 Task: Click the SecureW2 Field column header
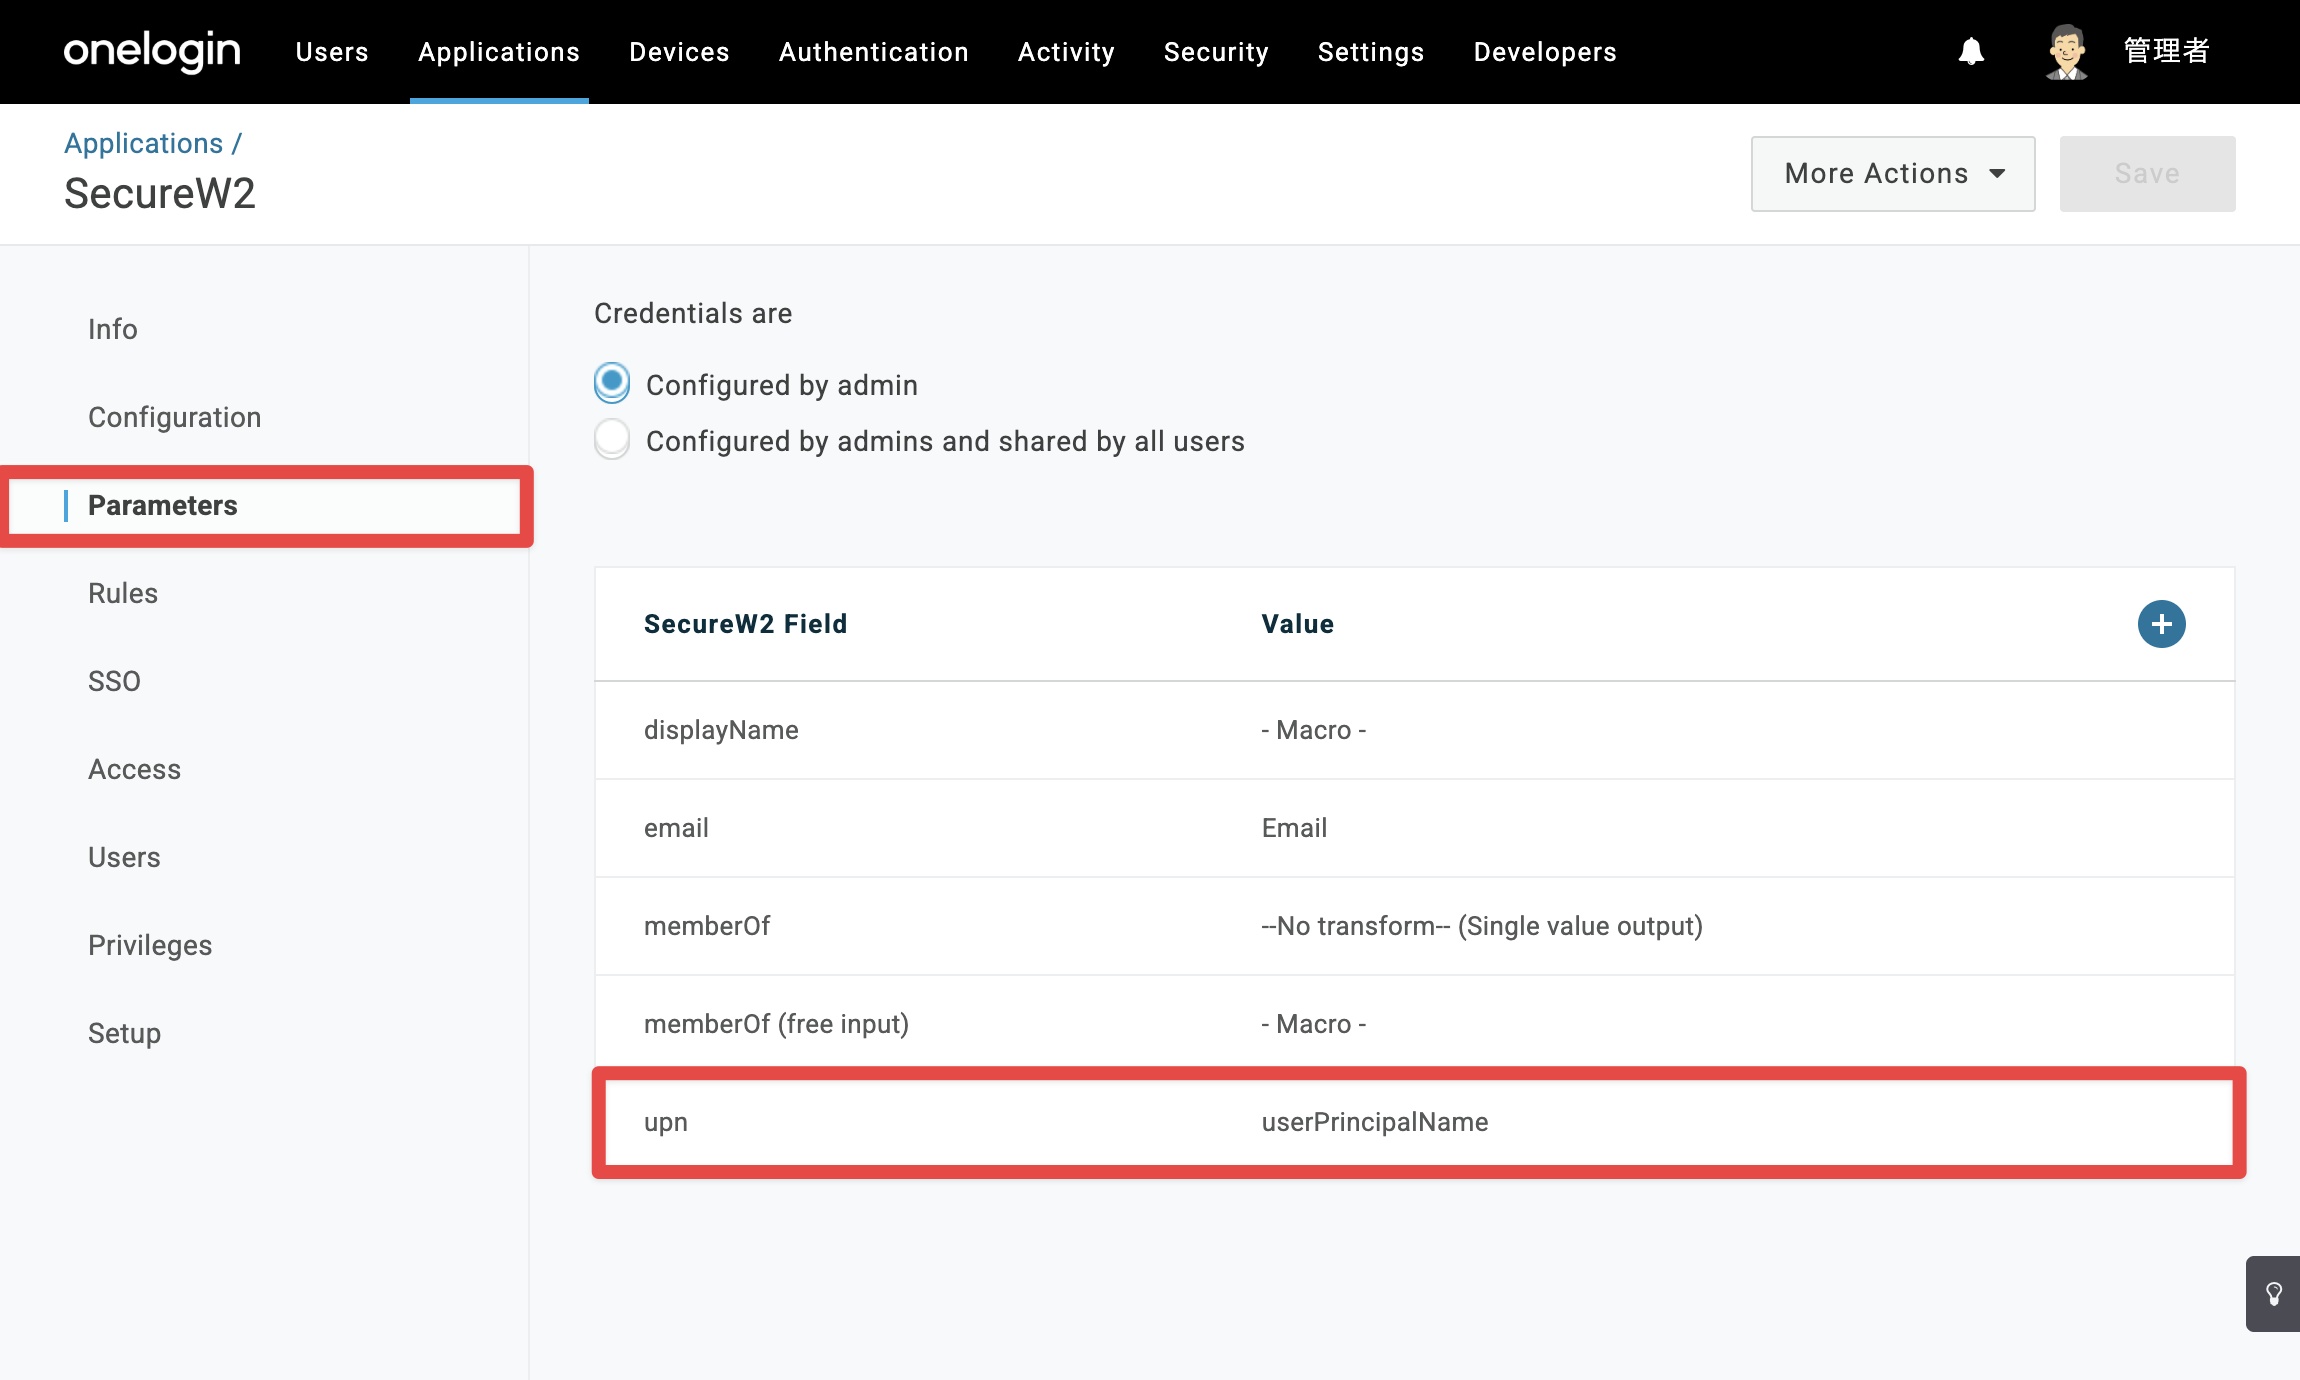coord(745,624)
